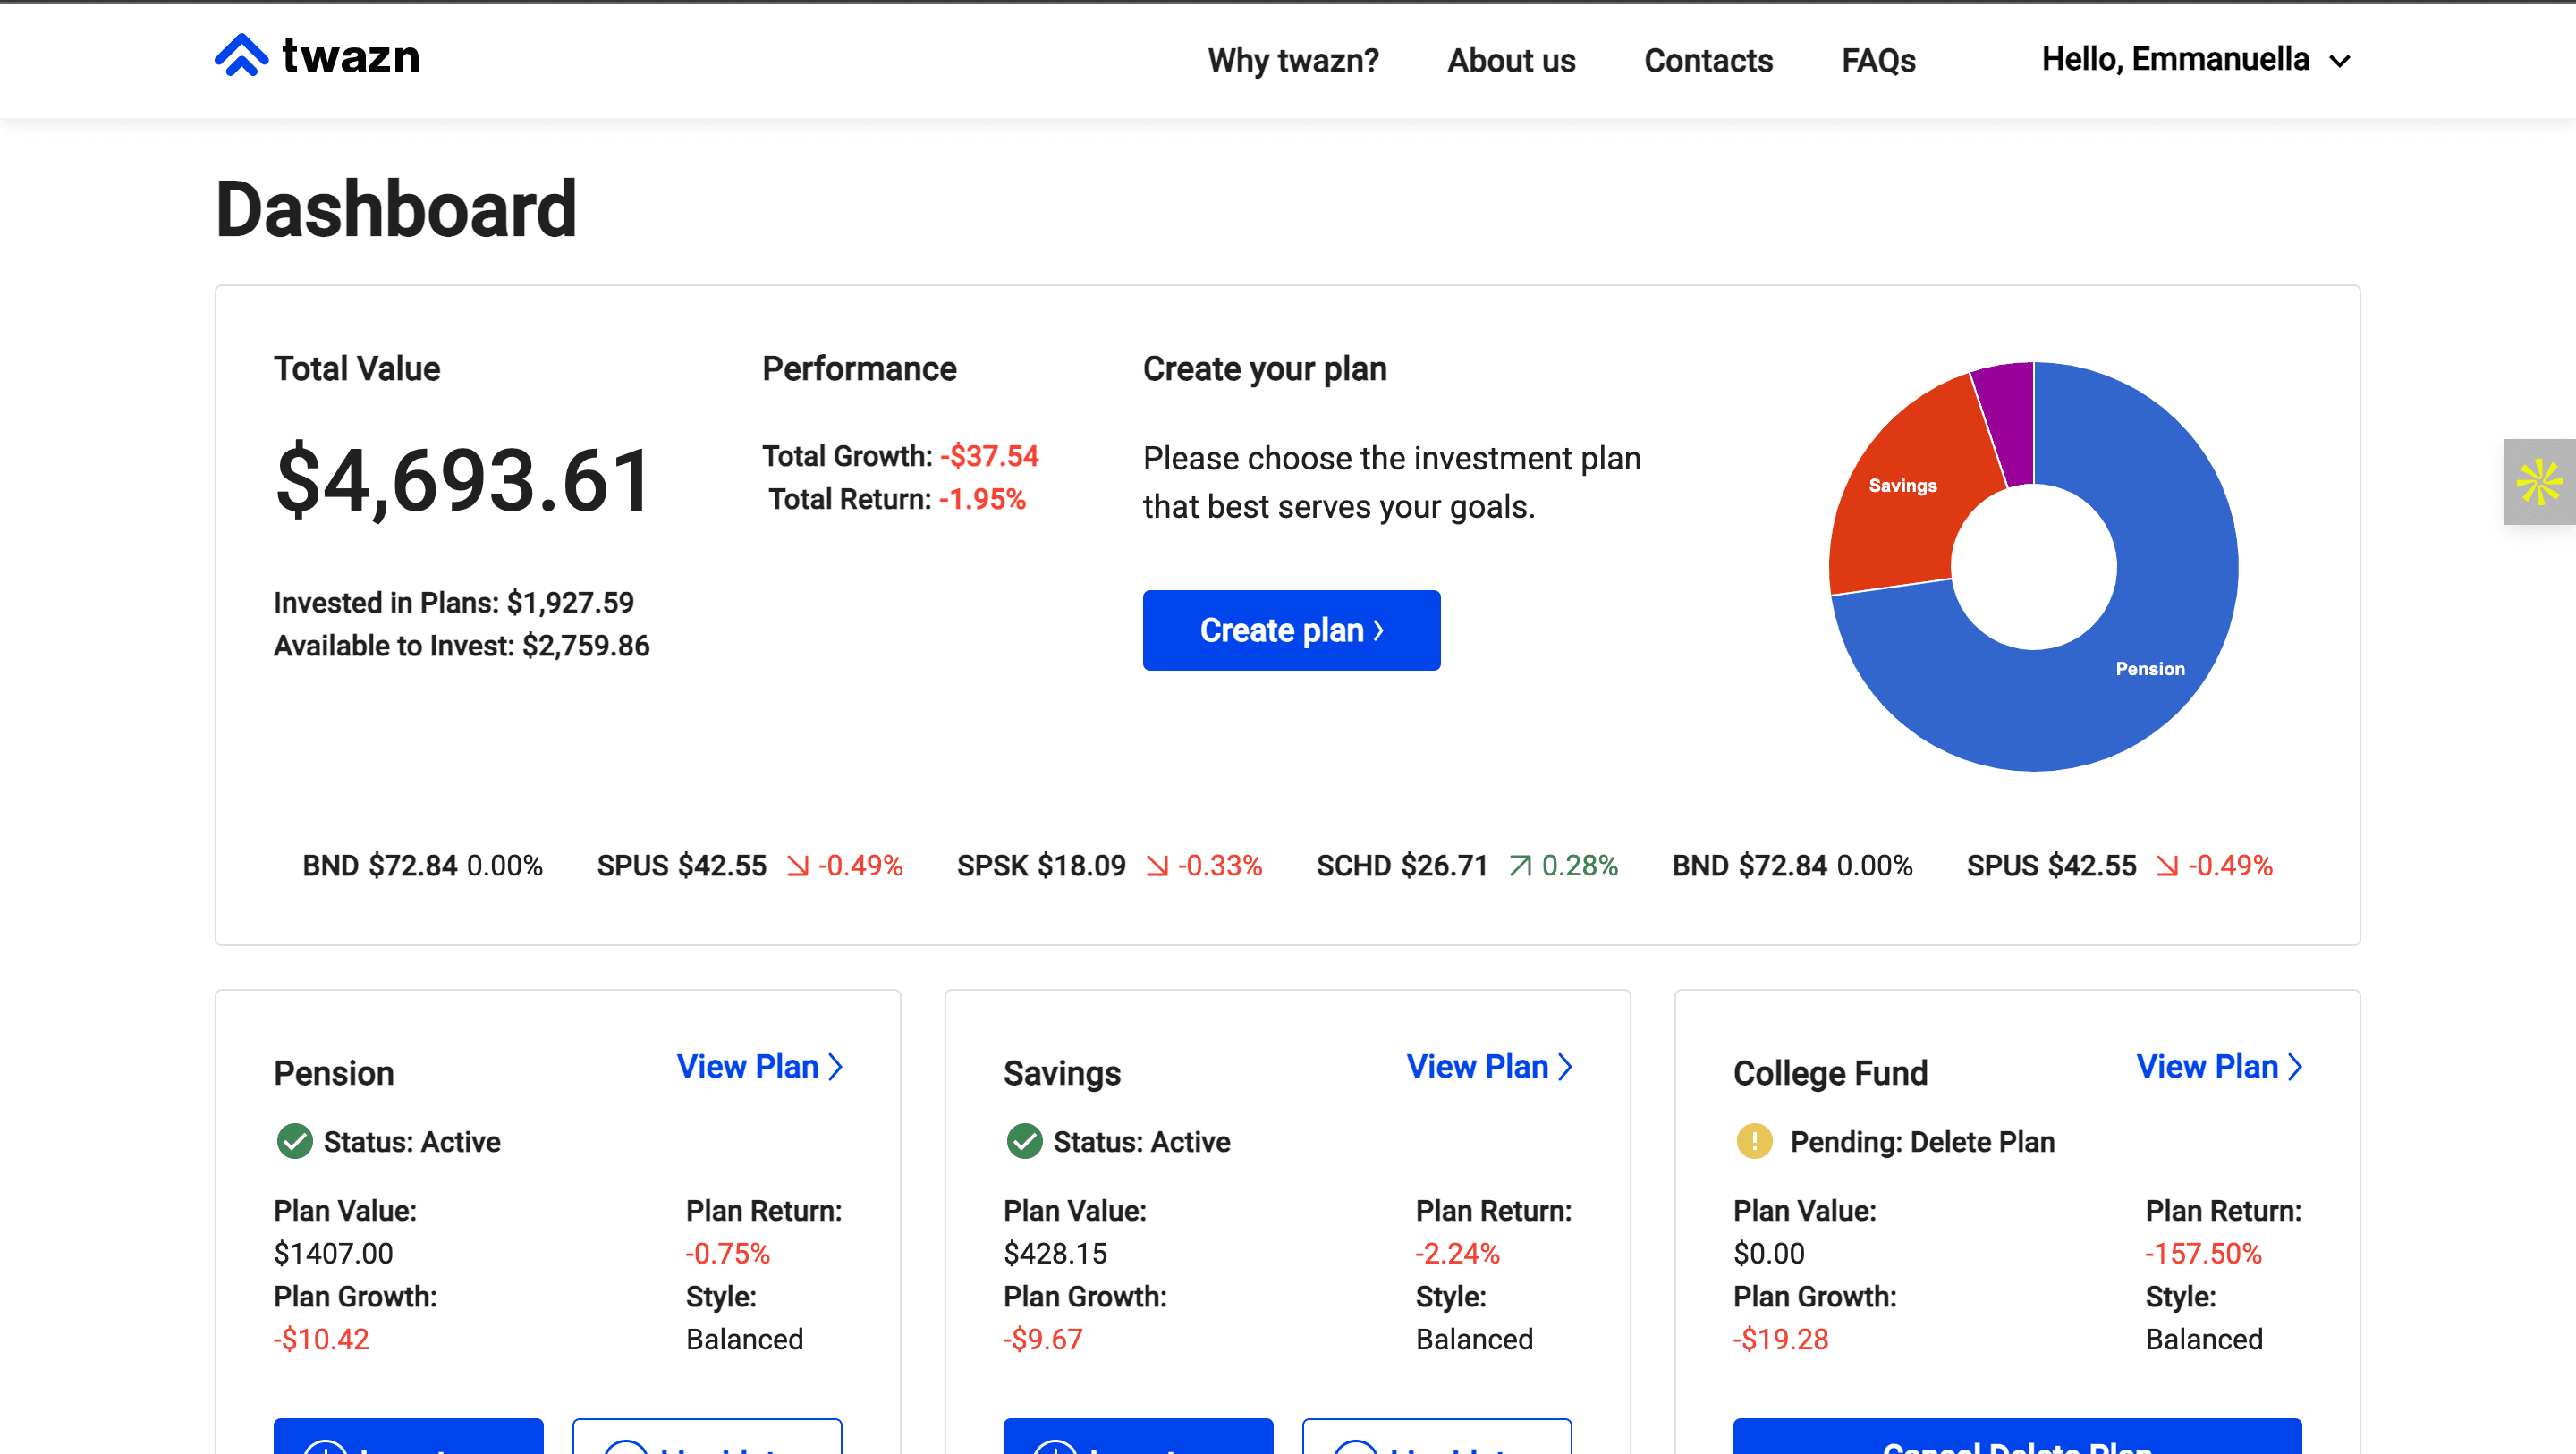
Task: Open View Plan for College Fund
Action: click(x=2219, y=1067)
